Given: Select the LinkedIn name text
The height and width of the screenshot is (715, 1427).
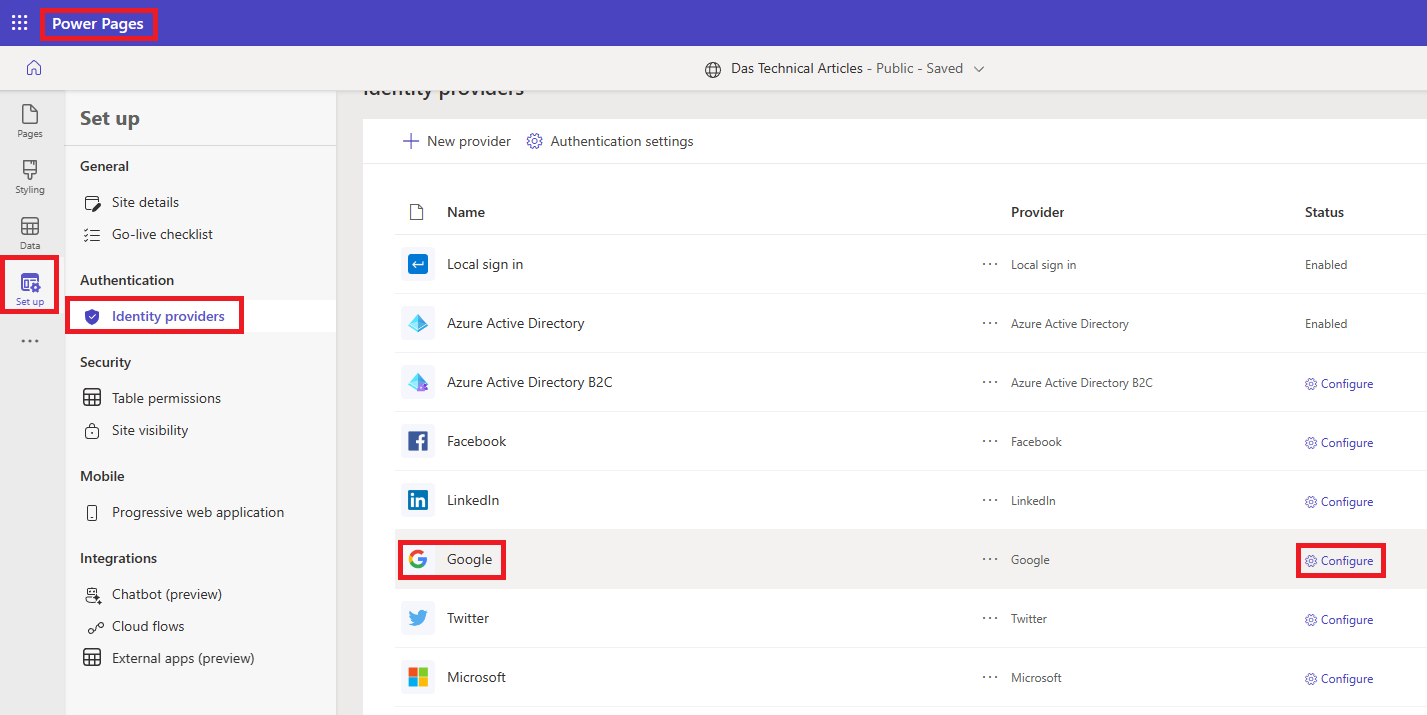Looking at the screenshot, I should coord(473,501).
